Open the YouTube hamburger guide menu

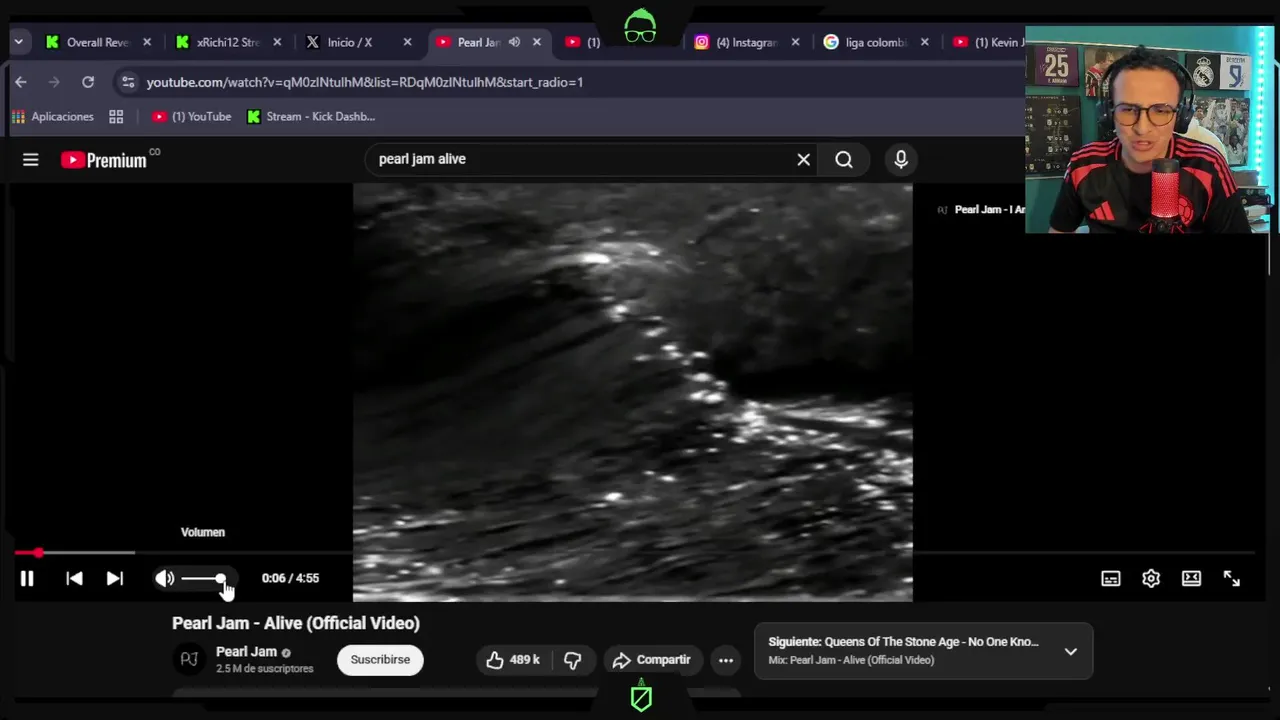[x=31, y=159]
